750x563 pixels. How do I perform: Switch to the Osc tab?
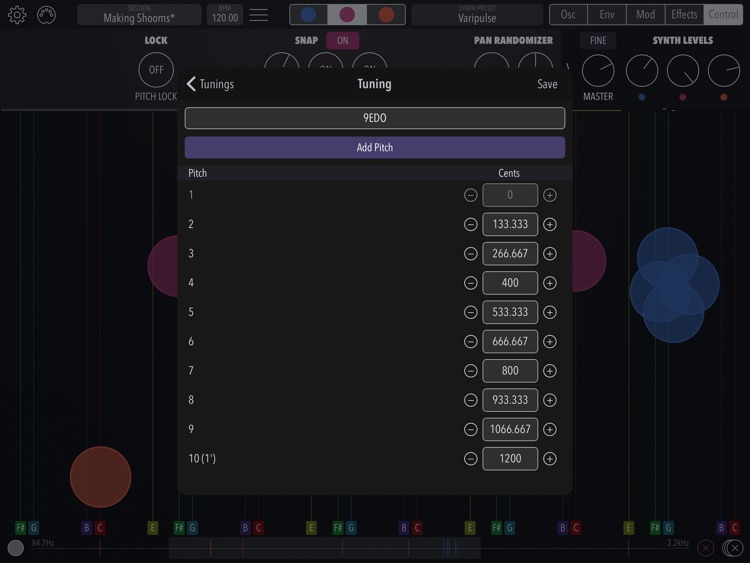click(x=568, y=15)
